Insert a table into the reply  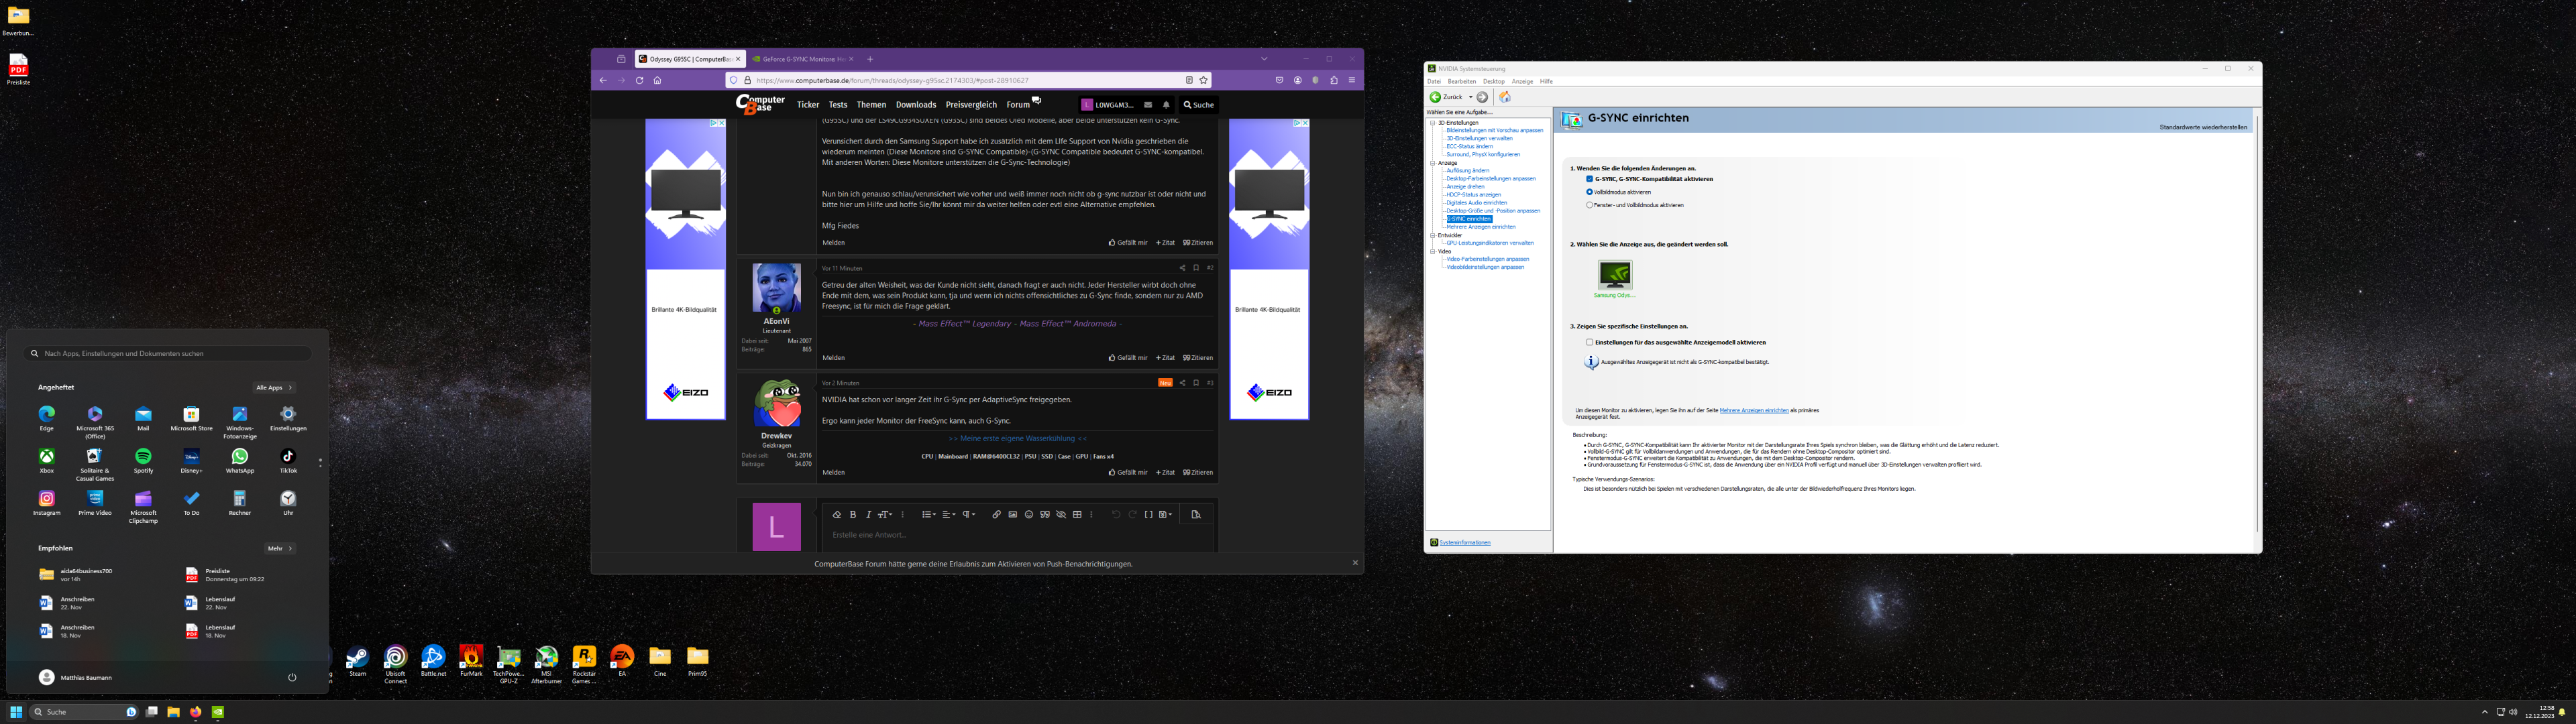click(x=1078, y=514)
